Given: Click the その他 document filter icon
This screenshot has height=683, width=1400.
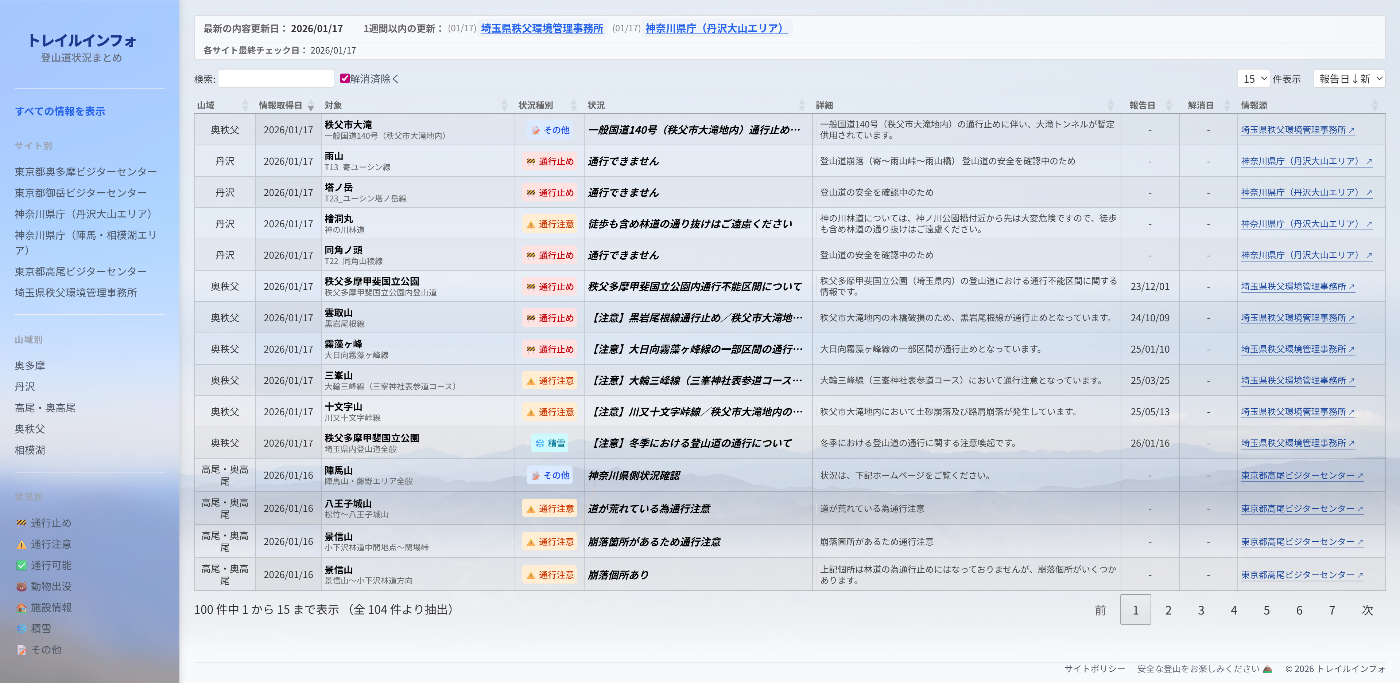Looking at the screenshot, I should 20,648.
